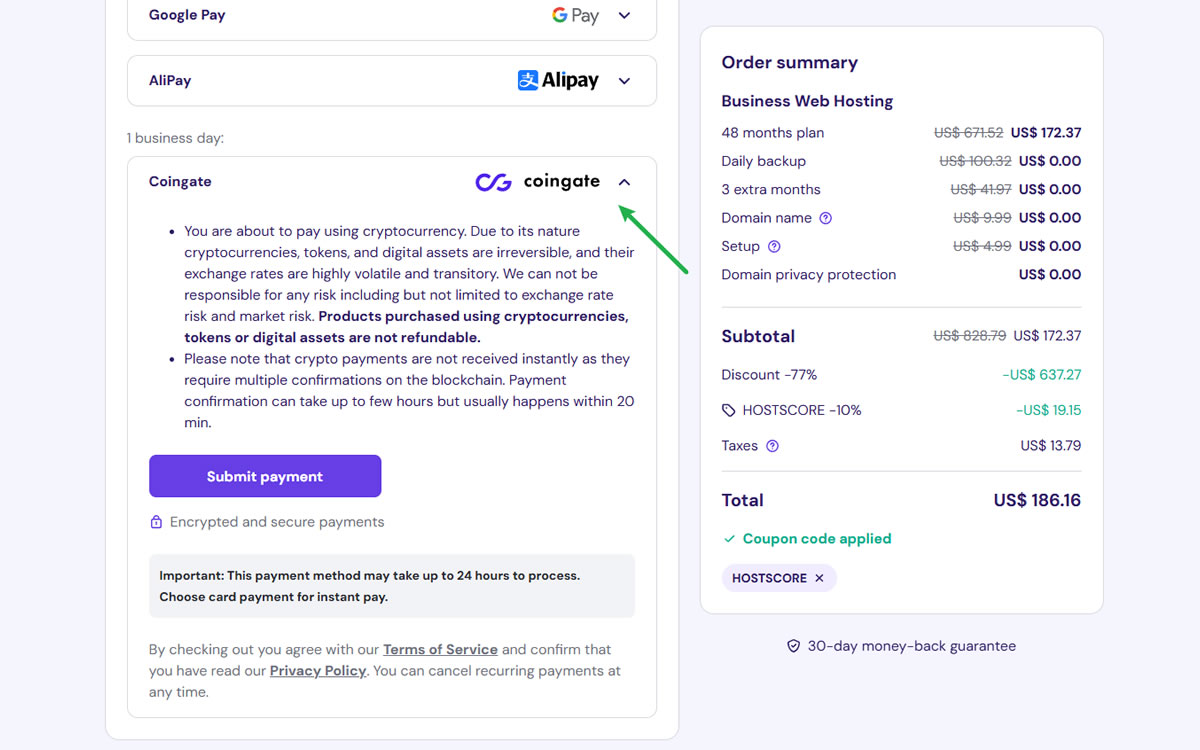Open the Terms of Service link
This screenshot has width=1200, height=750.
point(440,649)
